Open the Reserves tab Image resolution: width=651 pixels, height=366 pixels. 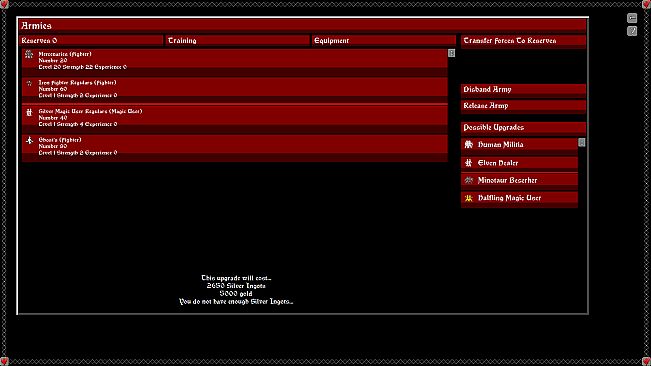[x=91, y=40]
